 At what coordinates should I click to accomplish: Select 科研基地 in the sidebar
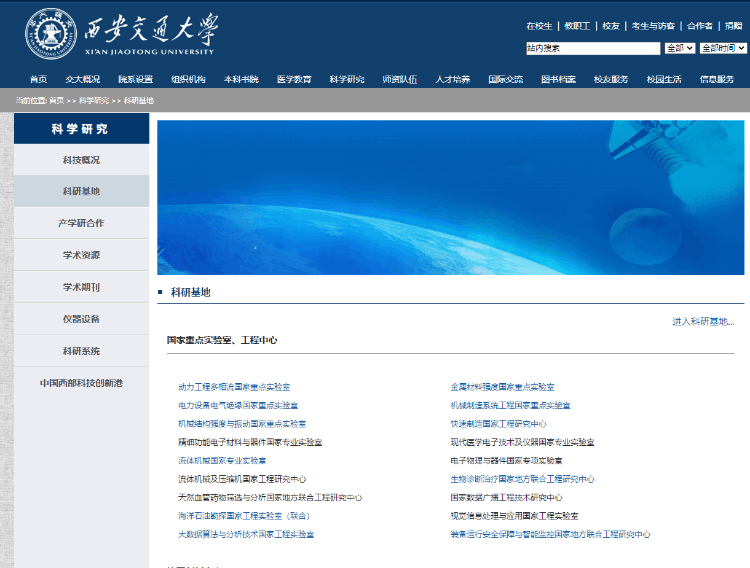coord(81,191)
